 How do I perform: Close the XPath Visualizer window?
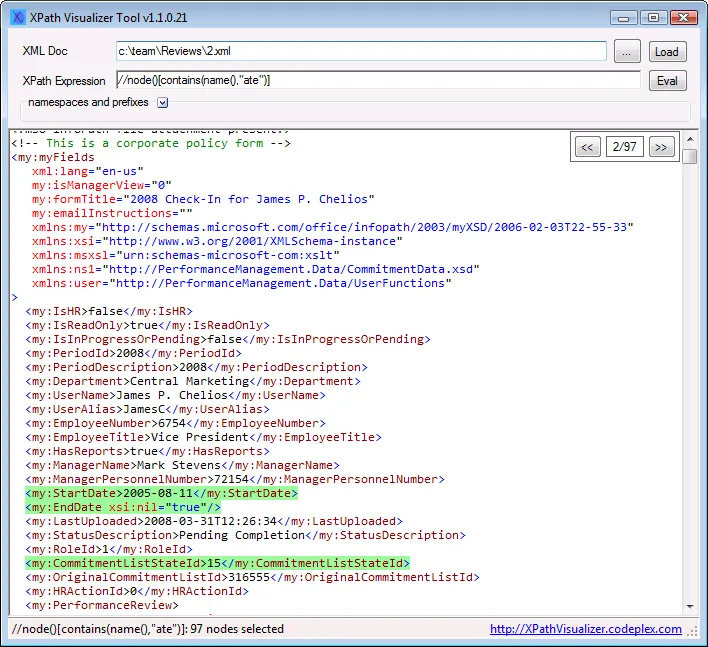(x=683, y=18)
